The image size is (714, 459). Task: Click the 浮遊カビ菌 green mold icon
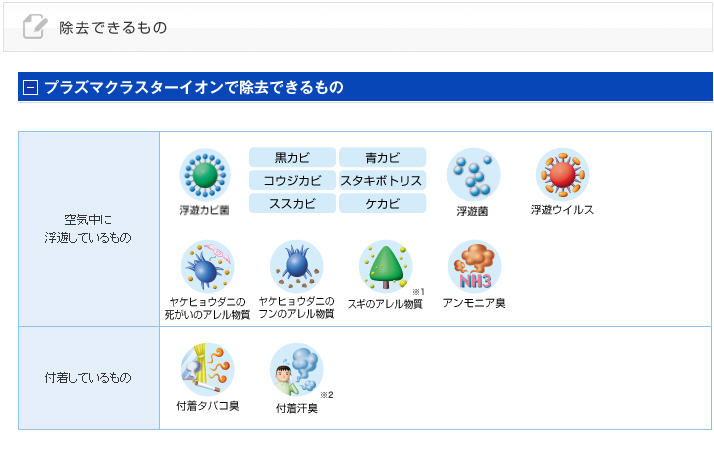click(205, 175)
